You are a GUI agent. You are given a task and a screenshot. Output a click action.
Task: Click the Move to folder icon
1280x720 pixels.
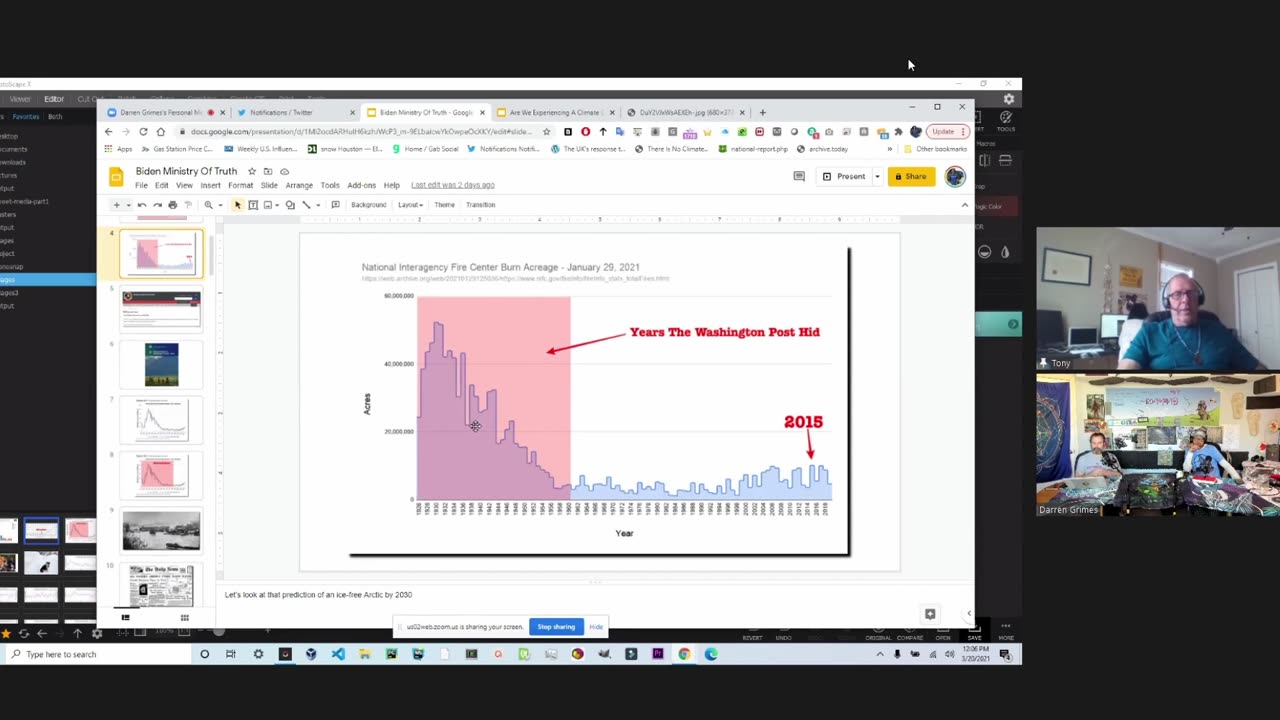pyautogui.click(x=267, y=172)
